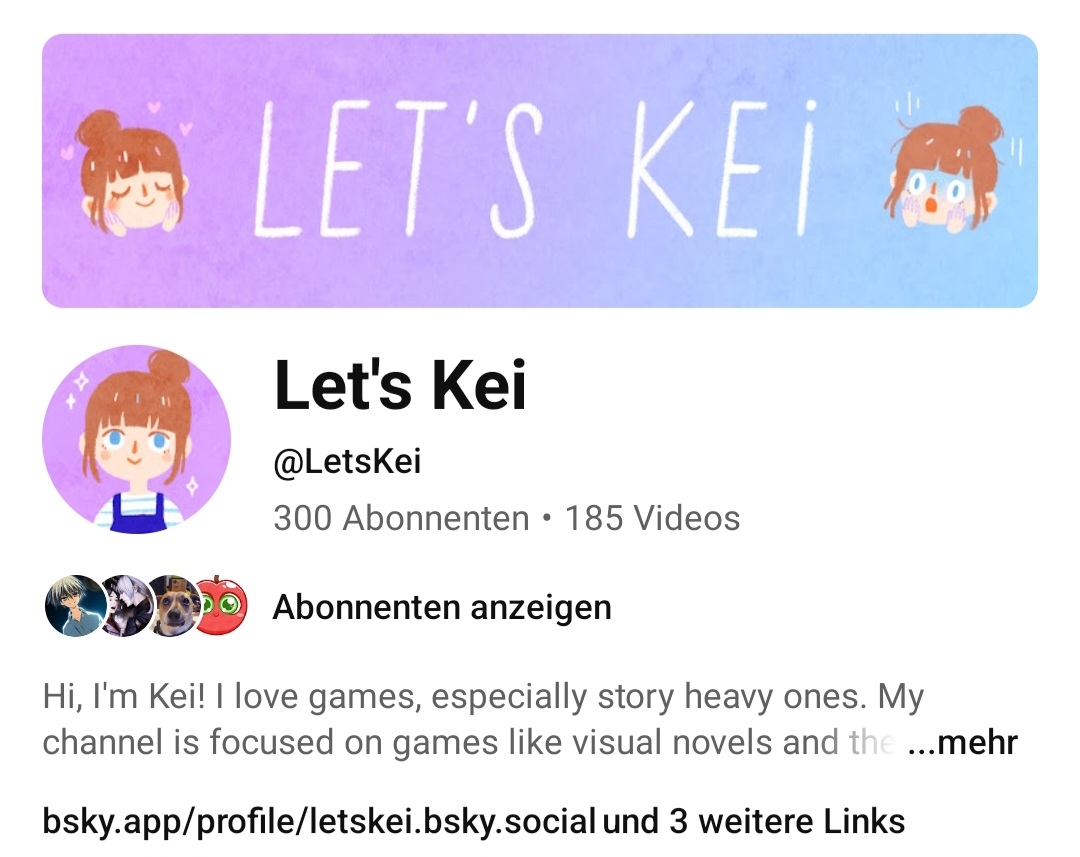Open the dog photo subscriber avatar
This screenshot has width=1080, height=857.
pyautogui.click(x=174, y=606)
